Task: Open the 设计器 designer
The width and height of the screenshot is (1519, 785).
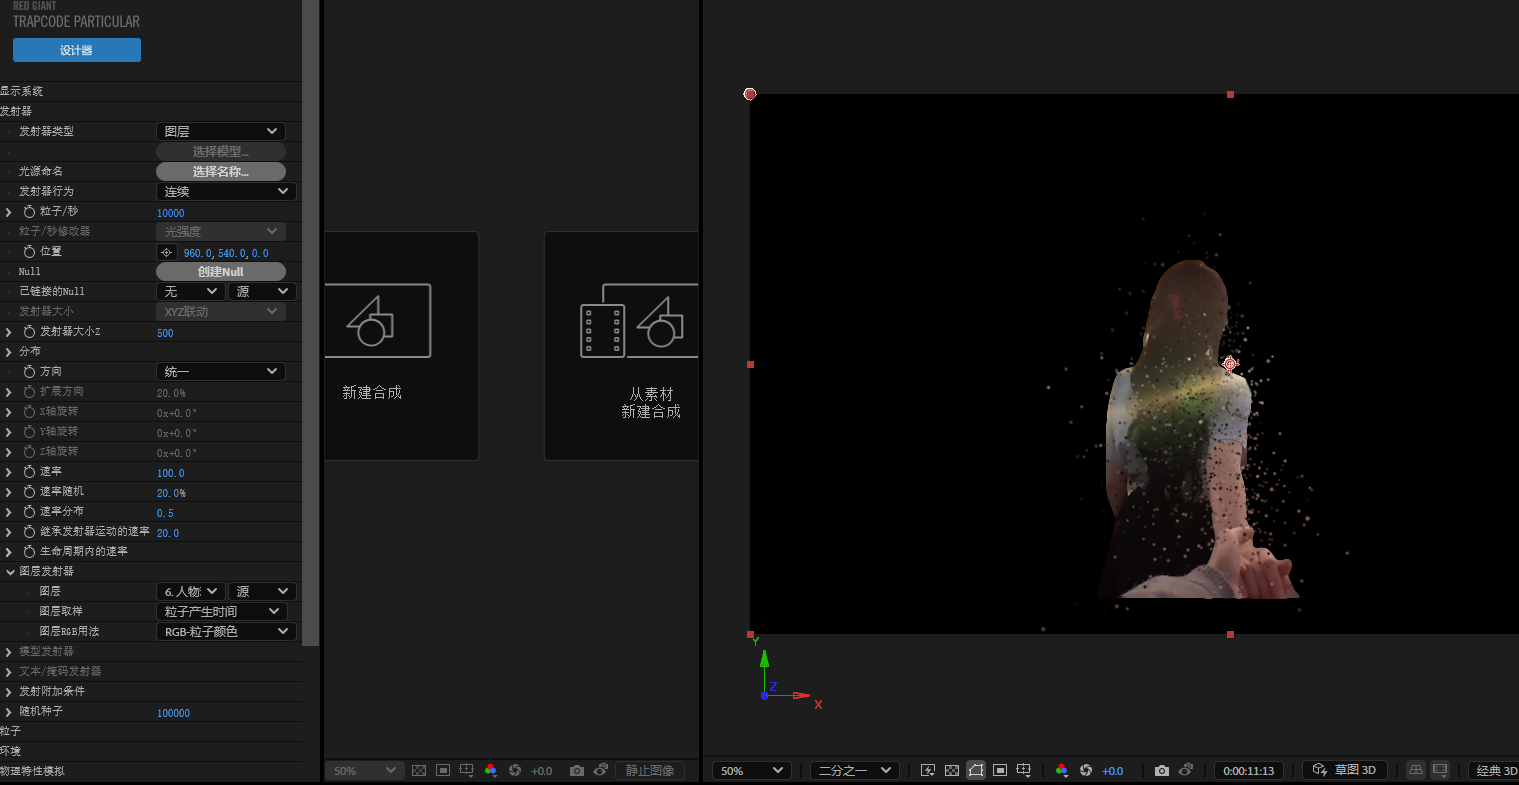Action: pyautogui.click(x=77, y=50)
